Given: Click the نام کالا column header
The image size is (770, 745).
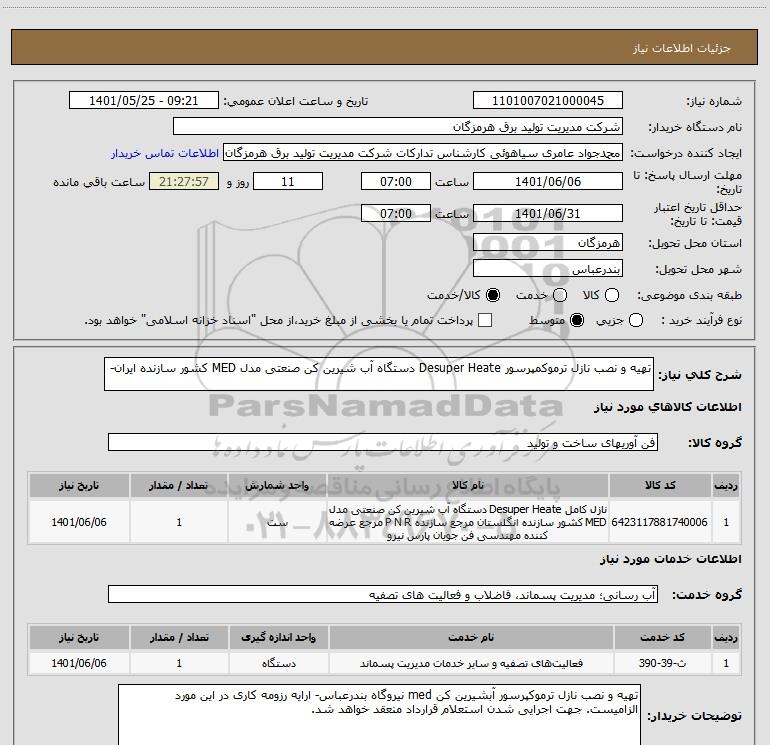Looking at the screenshot, I should point(468,485).
